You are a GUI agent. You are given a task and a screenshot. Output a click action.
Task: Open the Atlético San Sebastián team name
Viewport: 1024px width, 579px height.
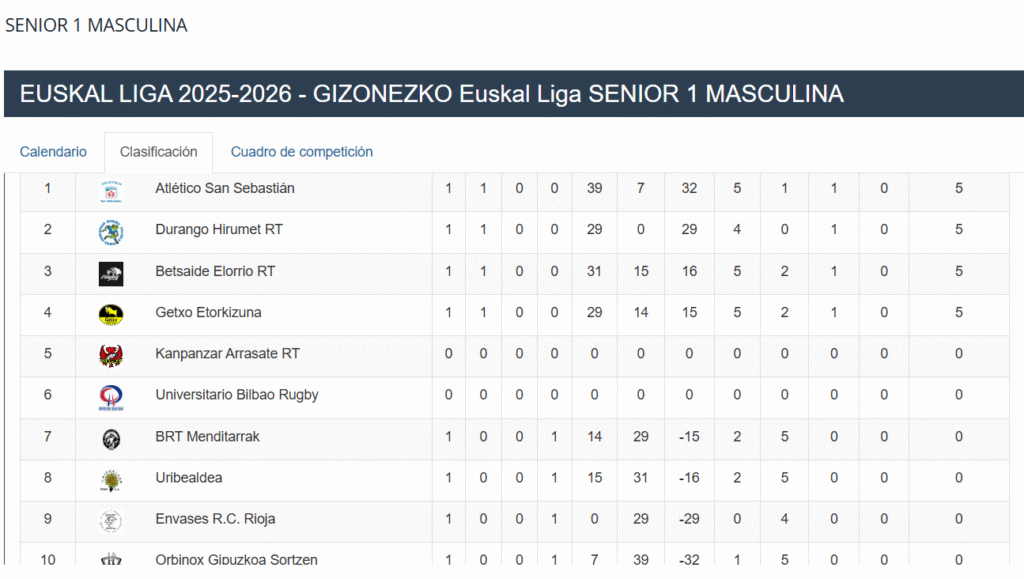pyautogui.click(x=225, y=188)
